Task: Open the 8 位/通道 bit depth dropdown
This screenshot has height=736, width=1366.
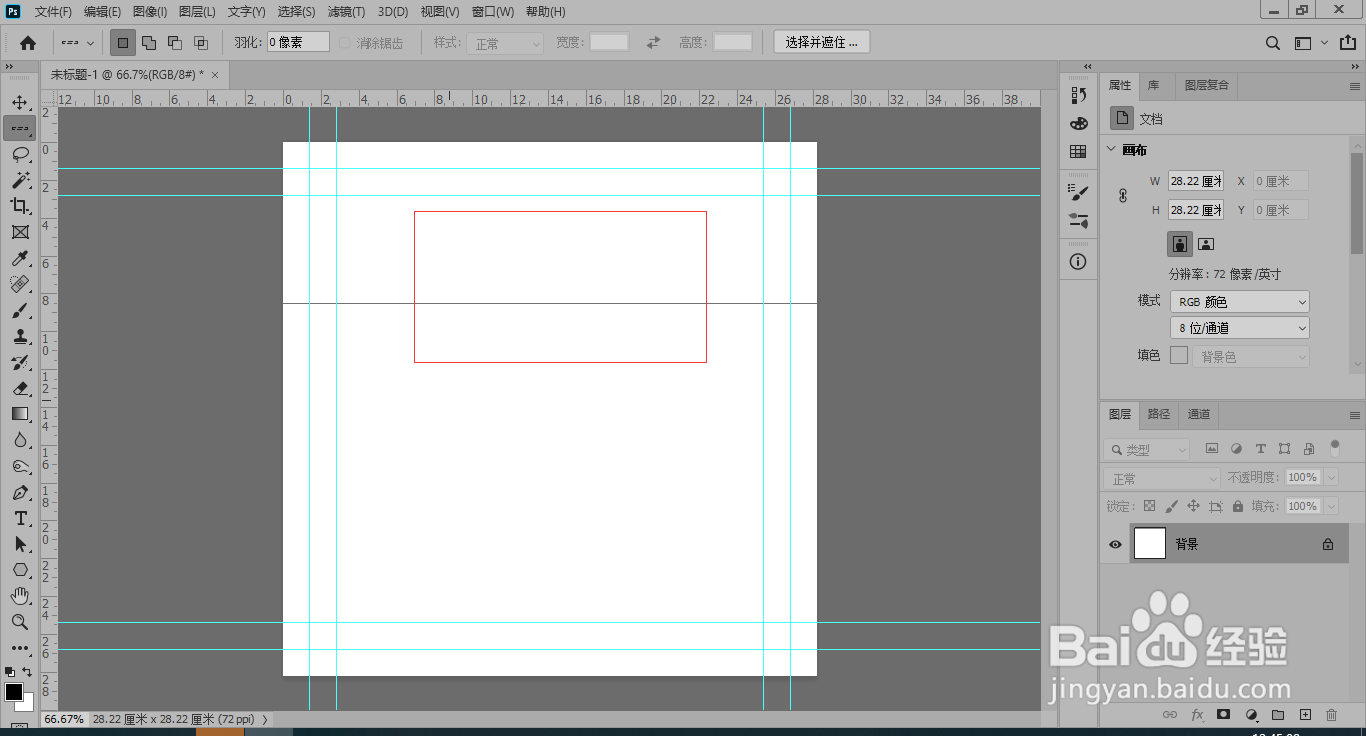Action: pyautogui.click(x=1239, y=328)
